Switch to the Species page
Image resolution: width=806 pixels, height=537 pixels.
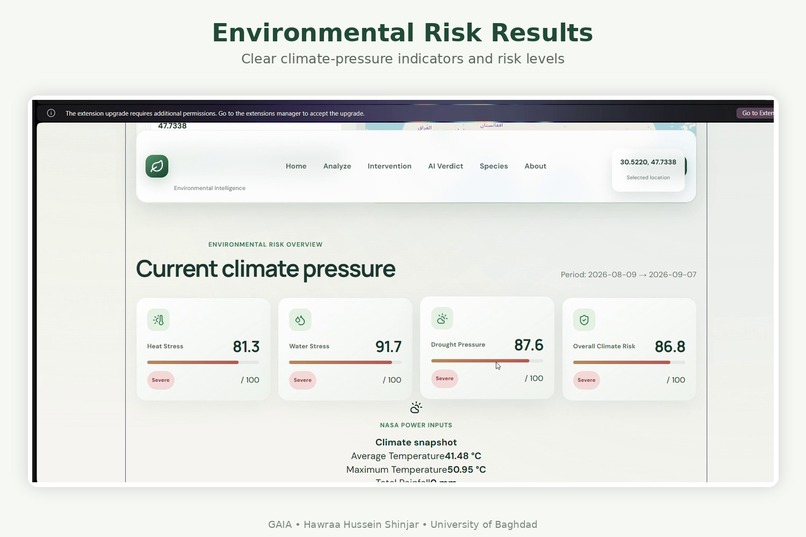click(x=493, y=166)
